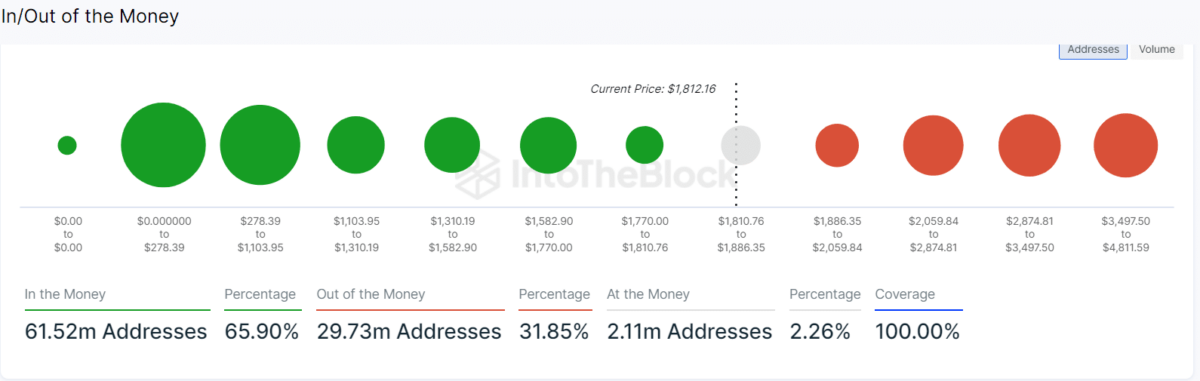The image size is (1200, 381).
Task: Select red bubble for $2,059.84 to $2,874.81
Action: (933, 145)
